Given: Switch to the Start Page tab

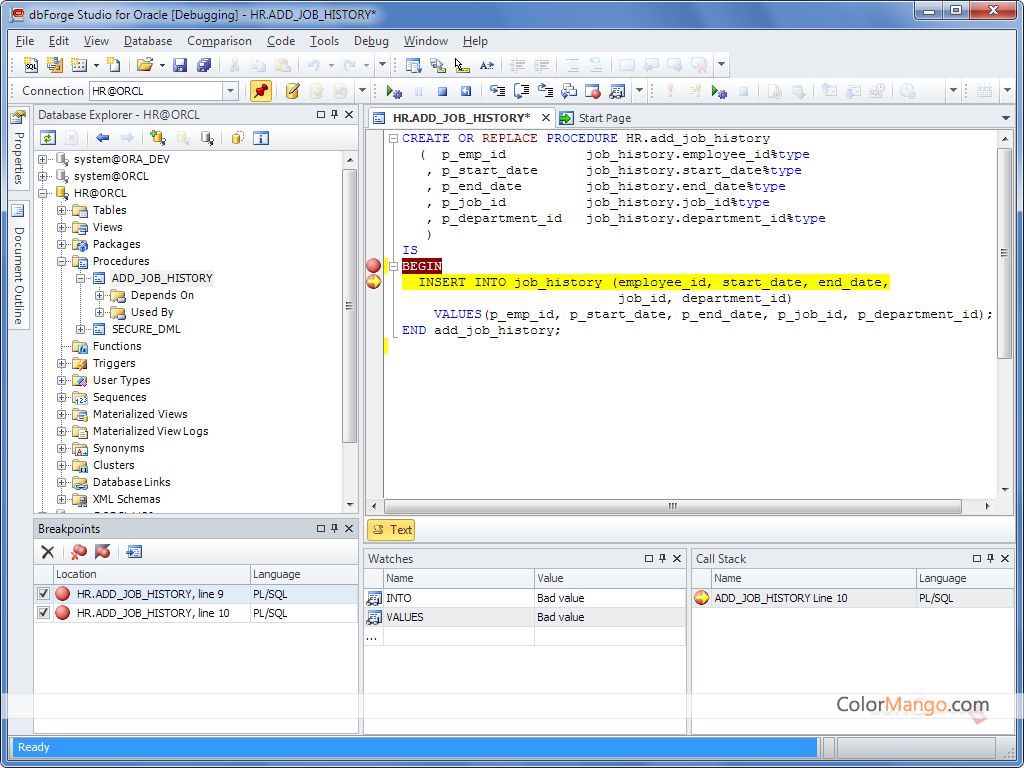Looking at the screenshot, I should pyautogui.click(x=597, y=118).
